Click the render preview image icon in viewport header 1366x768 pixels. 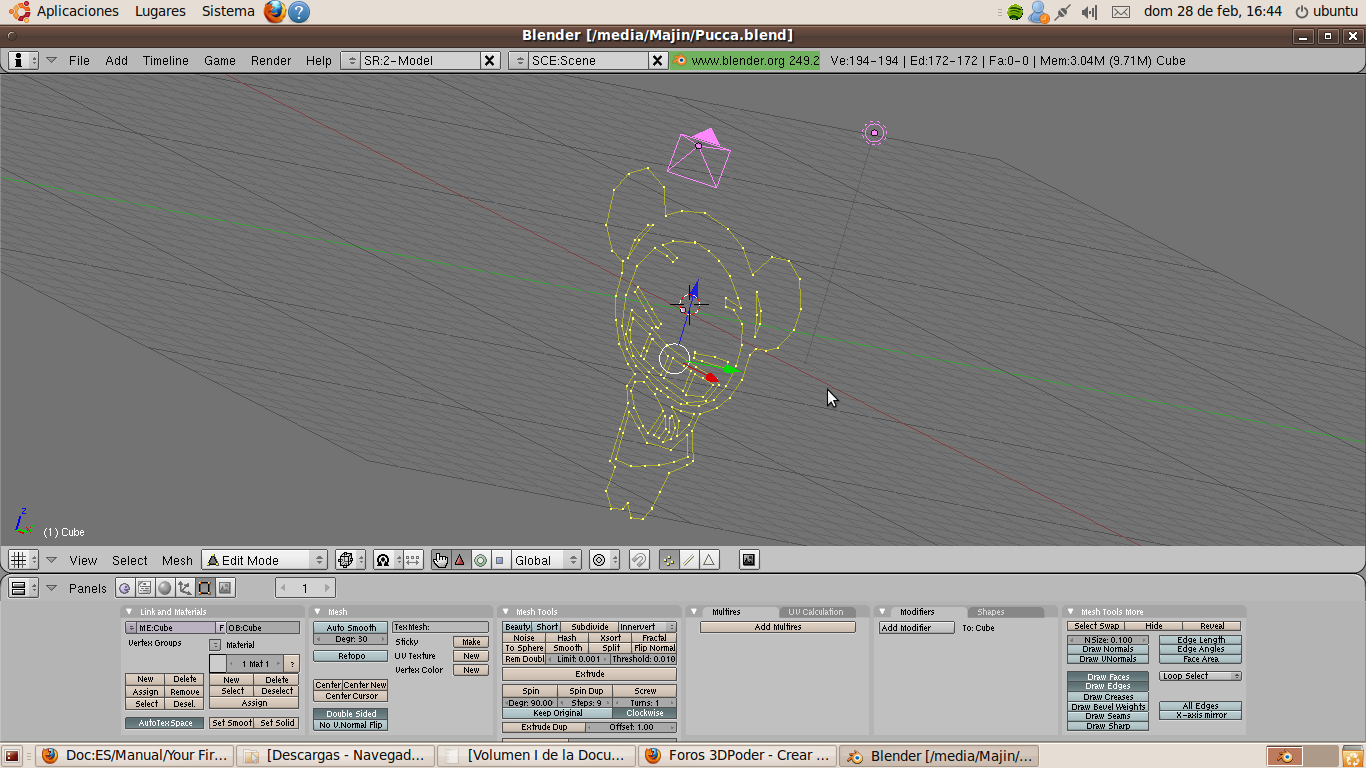749,560
